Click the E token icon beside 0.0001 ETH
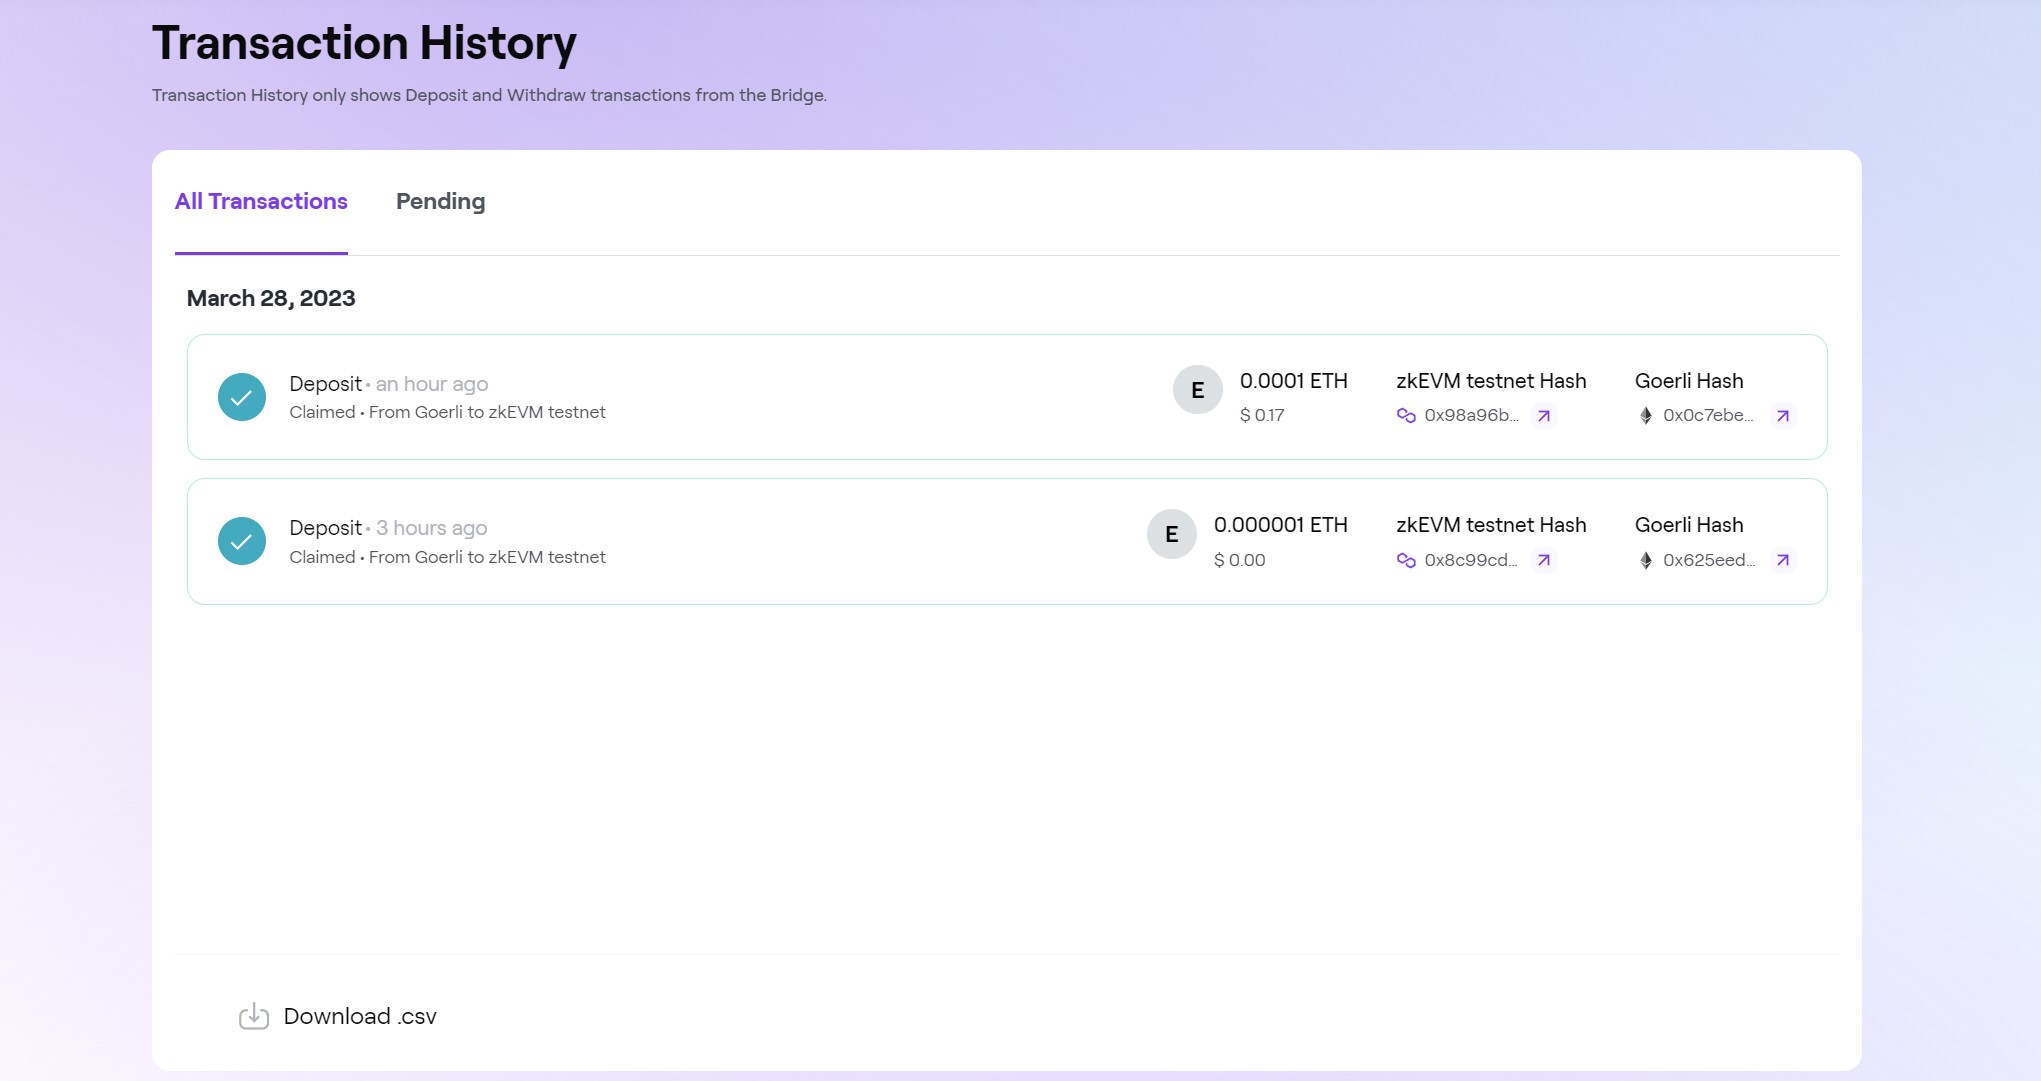Screen dimensions: 2041x1081 click(x=1198, y=390)
